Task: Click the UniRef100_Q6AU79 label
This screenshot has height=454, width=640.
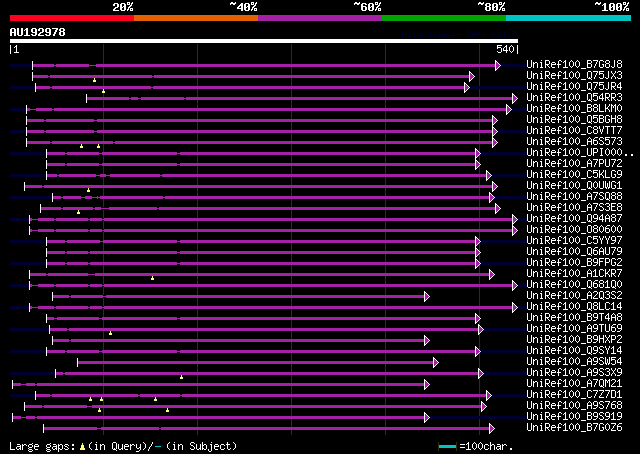Action: (574, 251)
